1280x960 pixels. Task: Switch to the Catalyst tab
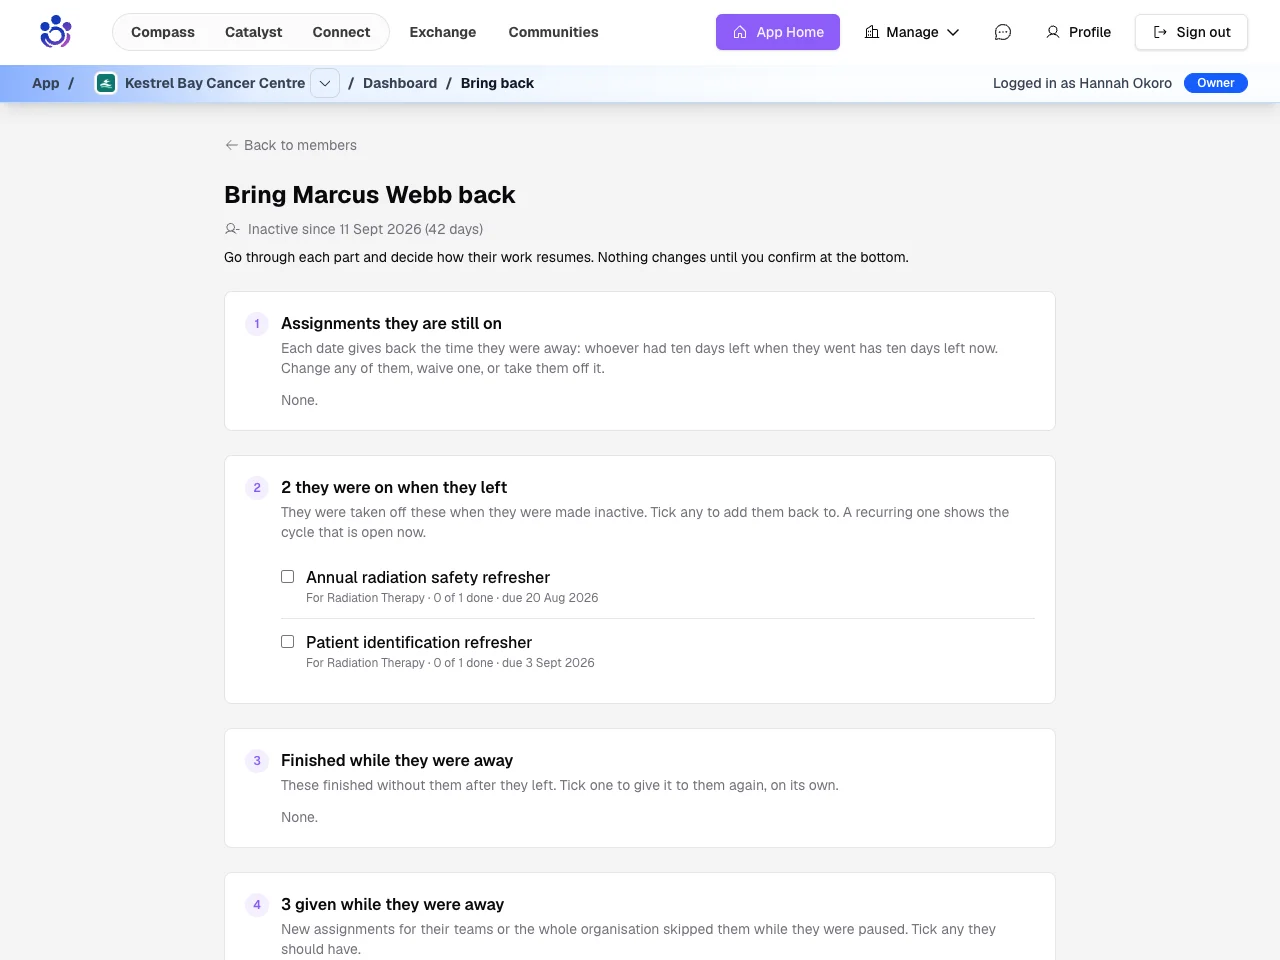(x=253, y=32)
